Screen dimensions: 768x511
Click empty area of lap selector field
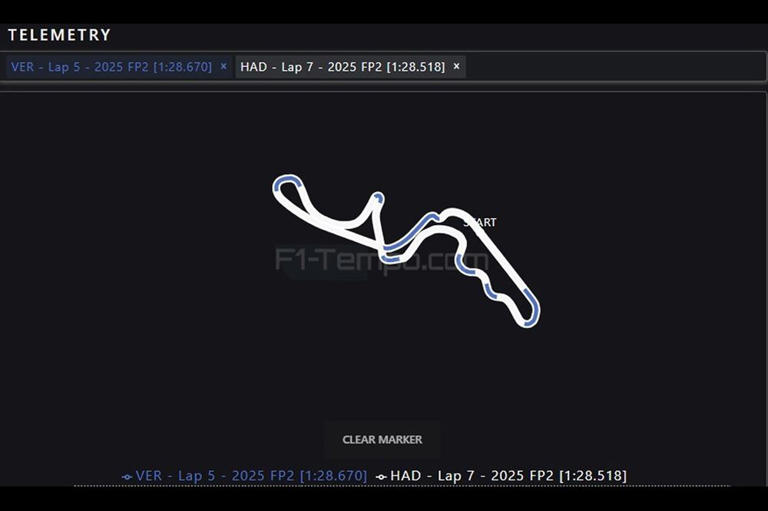click(610, 67)
